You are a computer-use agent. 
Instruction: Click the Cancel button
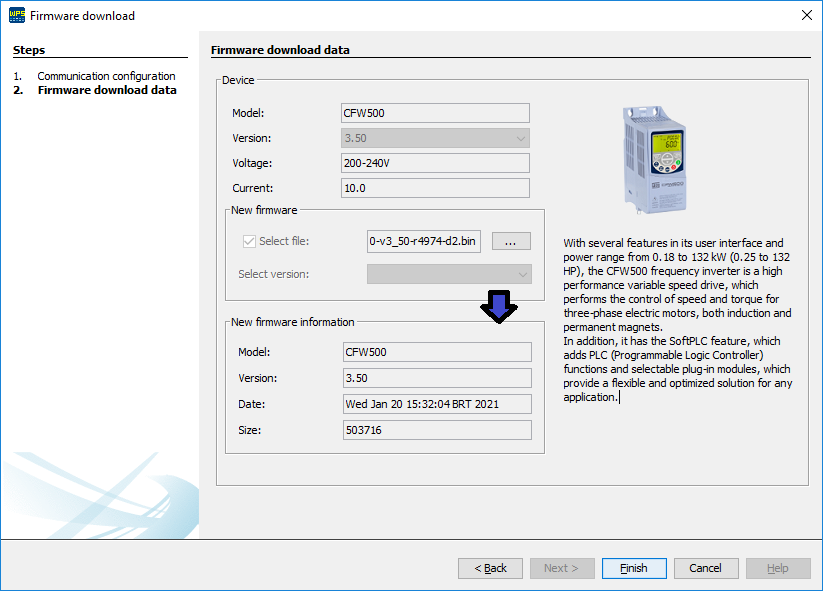705,567
